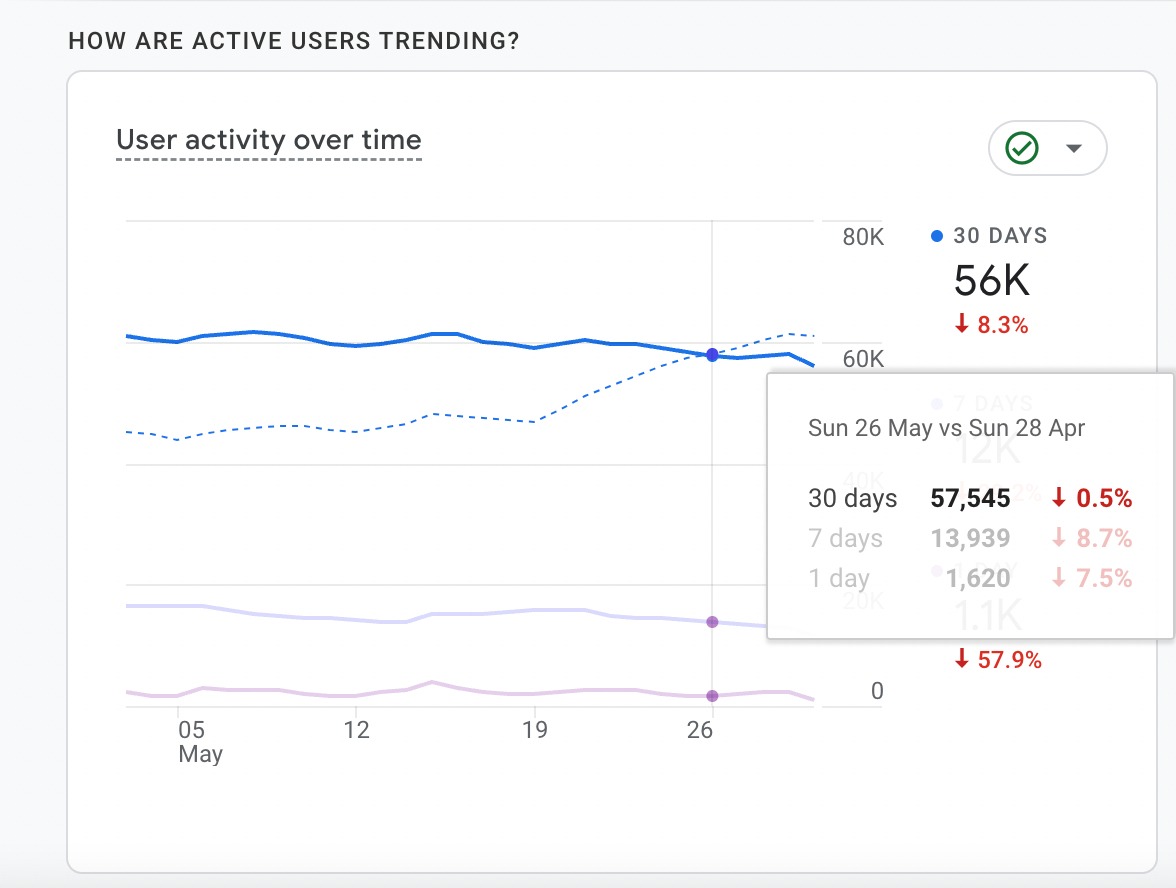Viewport: 1176px width, 888px height.
Task: Click the 0.5% change in tooltip
Action: coord(1092,498)
